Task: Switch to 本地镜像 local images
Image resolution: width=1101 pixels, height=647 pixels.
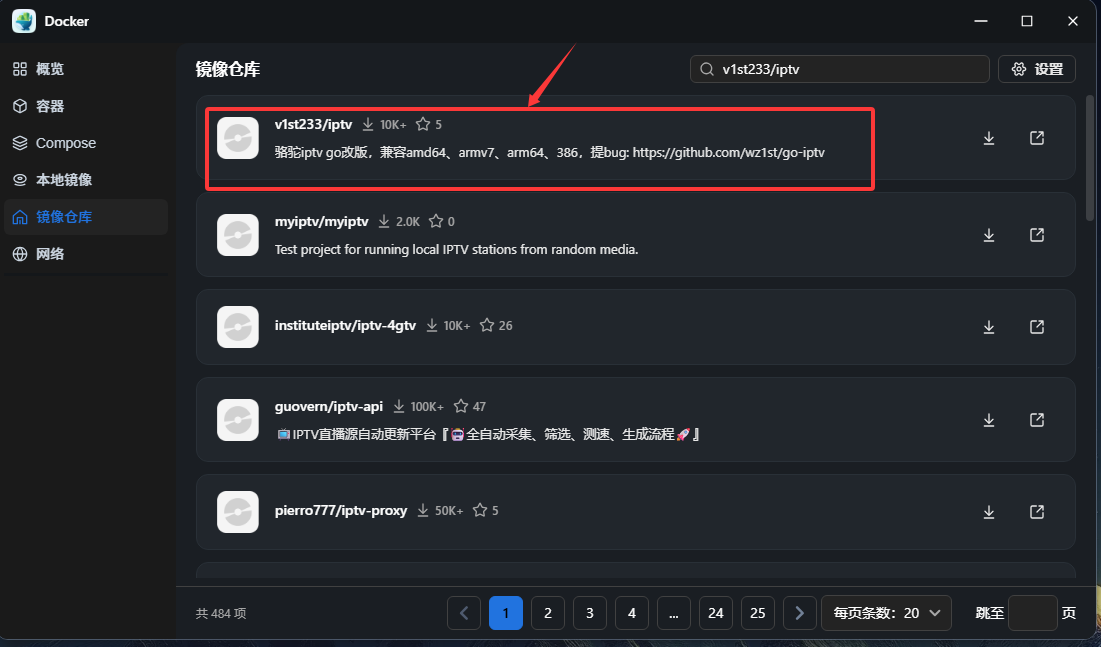Action: [x=86, y=180]
